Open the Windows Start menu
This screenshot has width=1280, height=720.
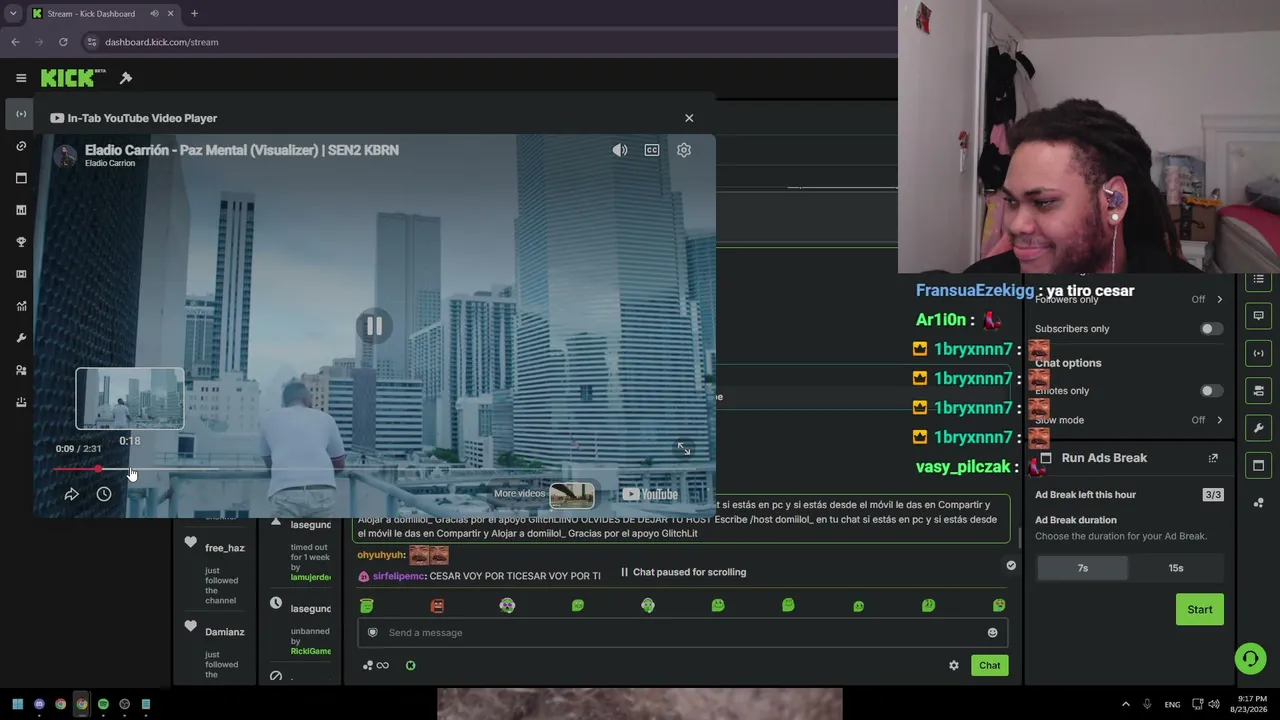tap(17, 704)
